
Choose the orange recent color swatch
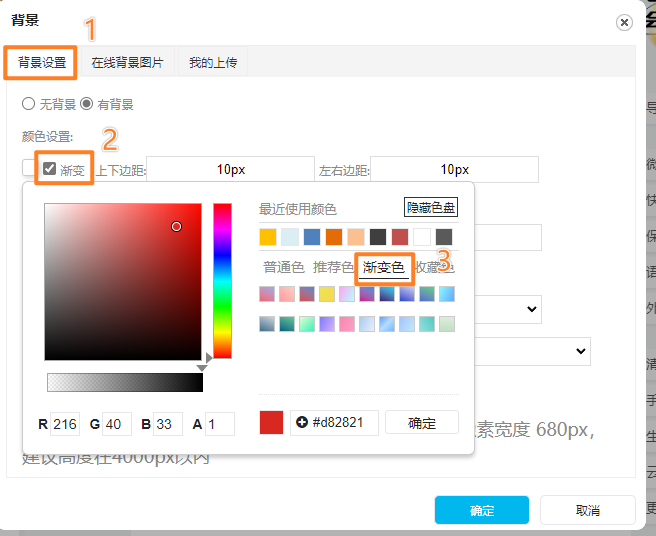pyautogui.click(x=334, y=237)
